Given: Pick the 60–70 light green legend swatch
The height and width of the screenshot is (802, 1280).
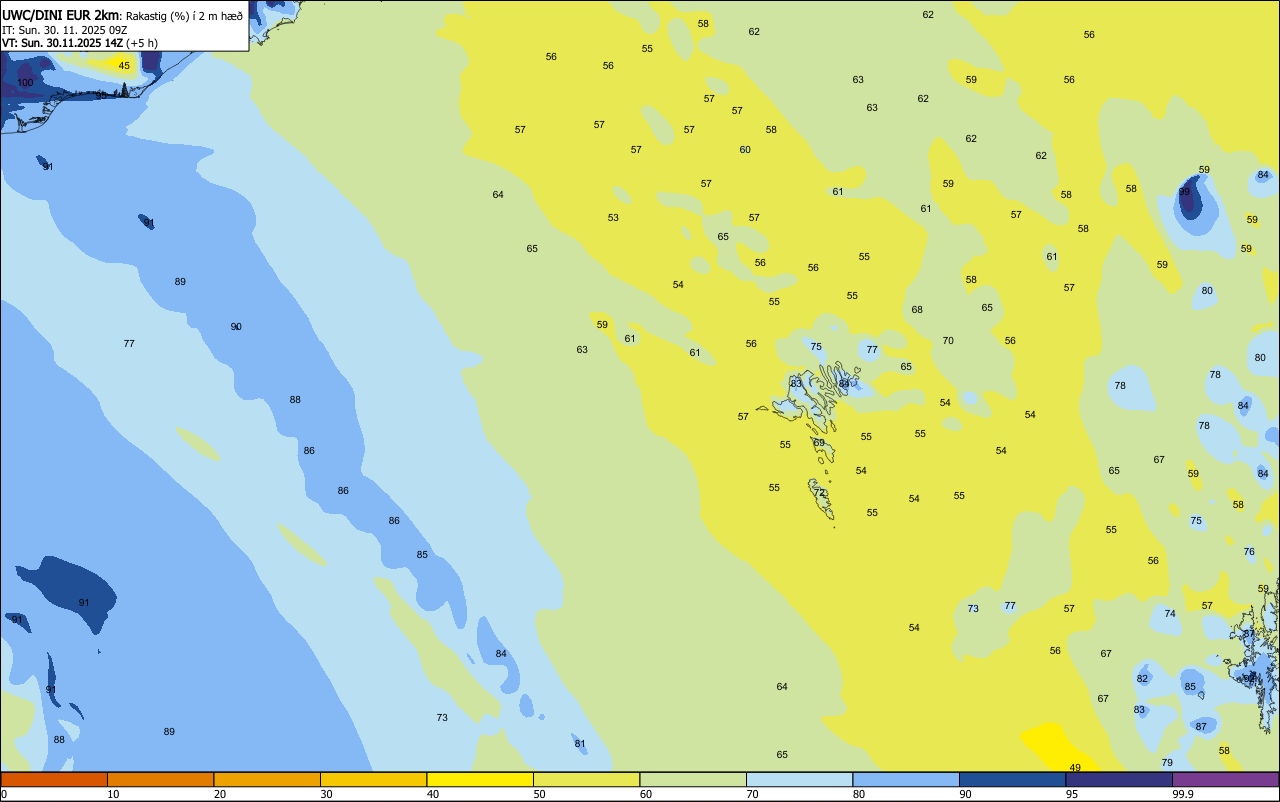Looking at the screenshot, I should click(693, 779).
